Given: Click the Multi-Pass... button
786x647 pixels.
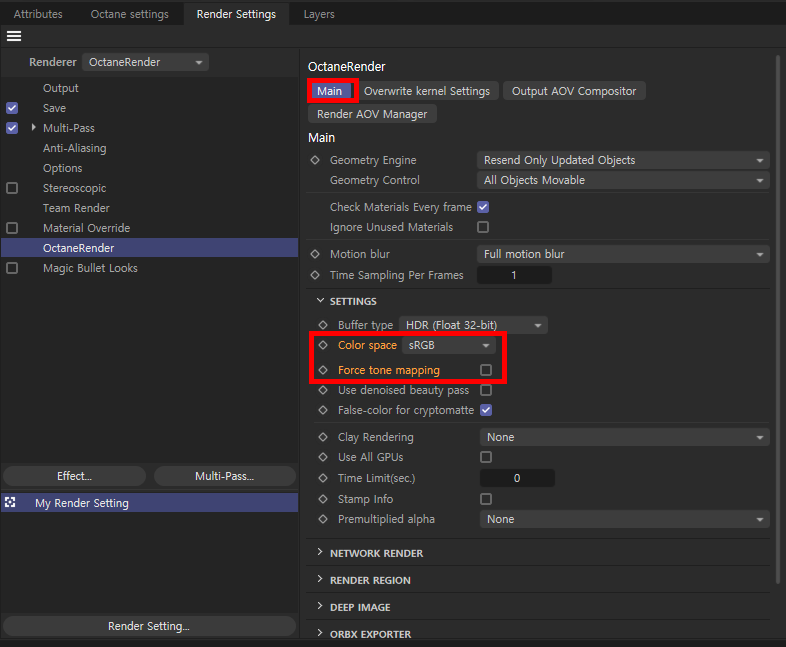Looking at the screenshot, I should pos(225,476).
